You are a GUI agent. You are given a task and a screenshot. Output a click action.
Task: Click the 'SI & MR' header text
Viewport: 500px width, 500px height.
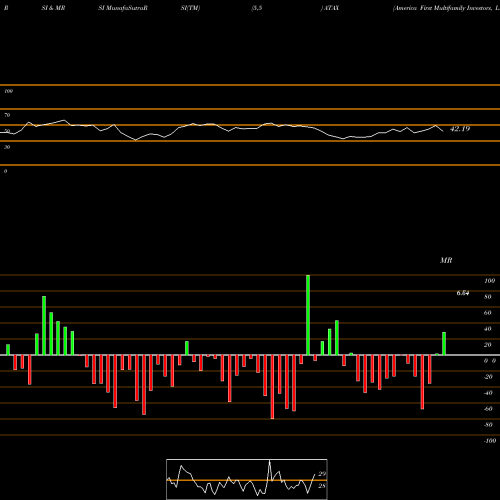(53, 8)
